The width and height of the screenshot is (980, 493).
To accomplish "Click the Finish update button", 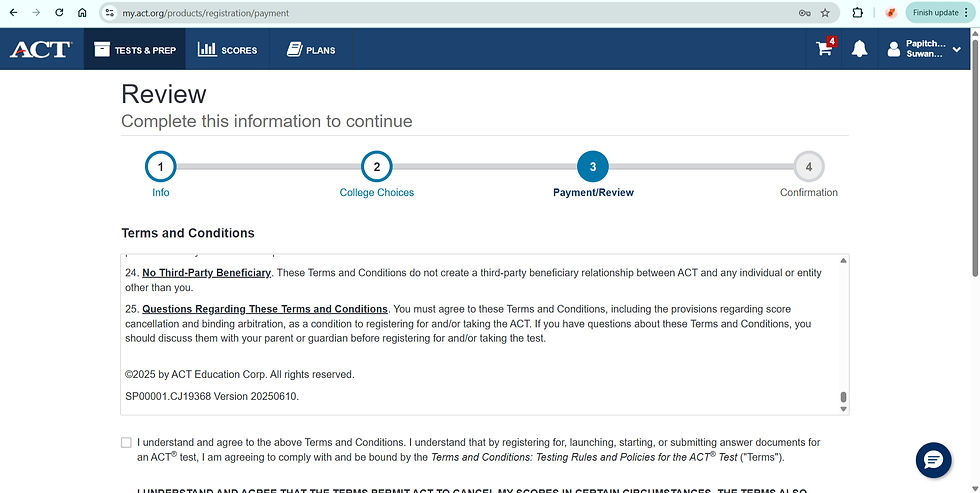I will pos(941,12).
